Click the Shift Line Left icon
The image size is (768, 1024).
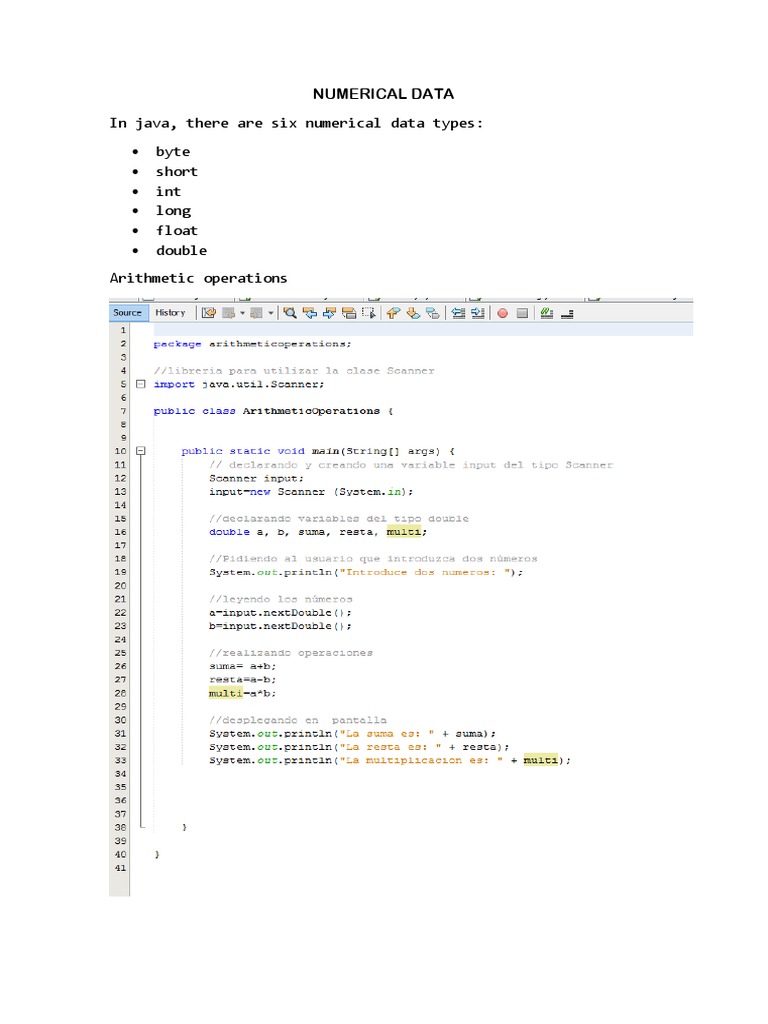click(x=458, y=313)
